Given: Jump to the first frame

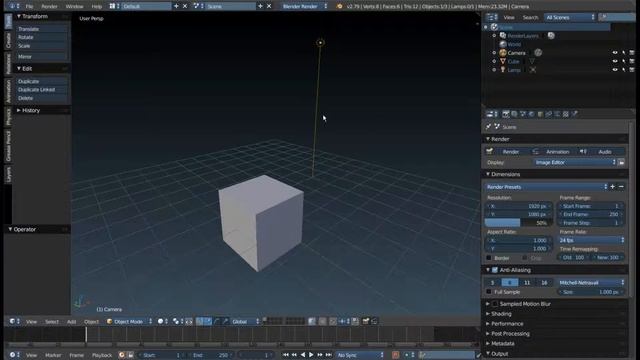Looking at the screenshot, I should coord(285,355).
